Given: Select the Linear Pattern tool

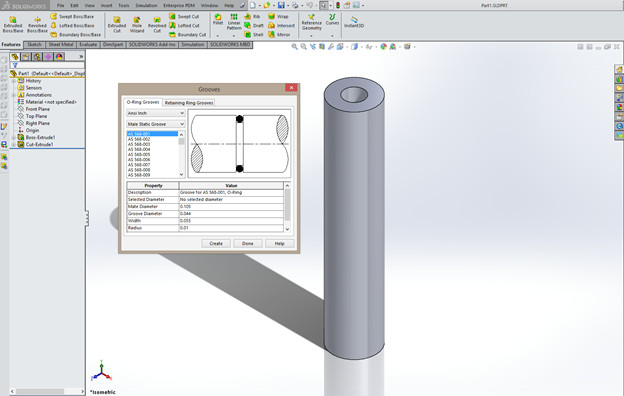Looking at the screenshot, I should coord(234,22).
